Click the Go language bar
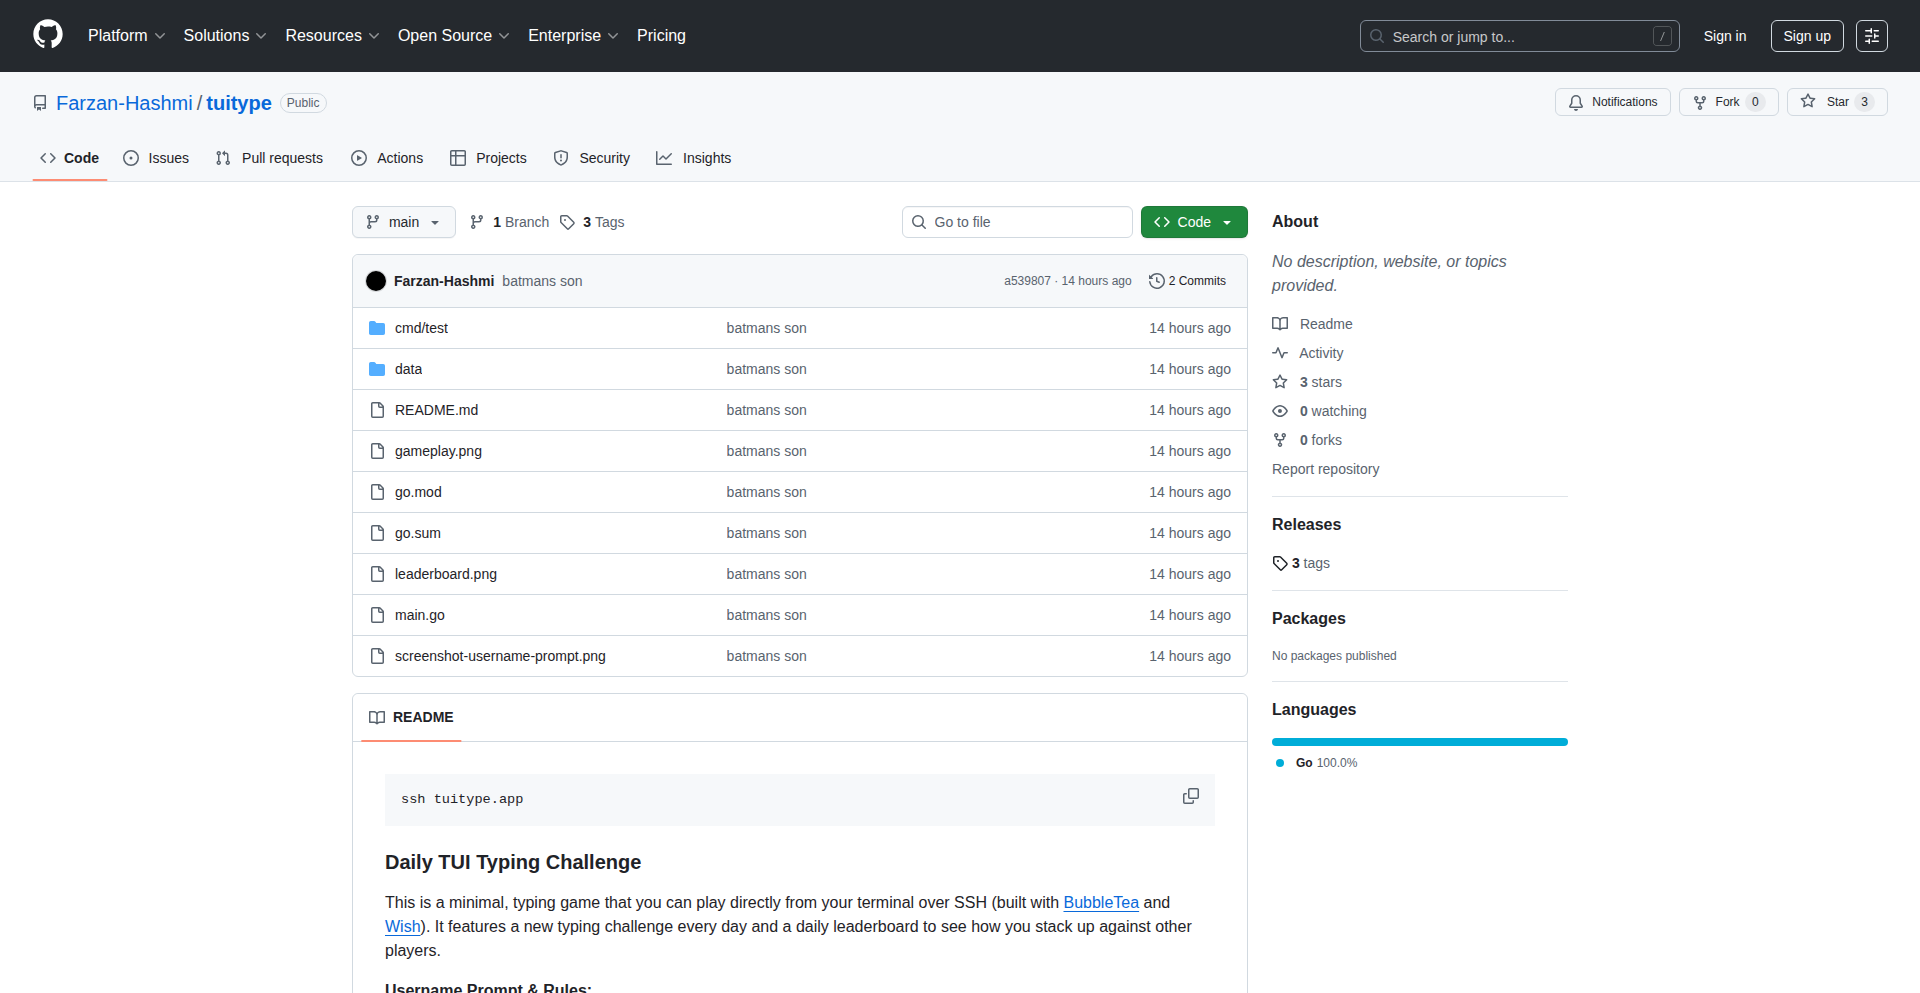This screenshot has height=993, width=1920. pos(1419,742)
